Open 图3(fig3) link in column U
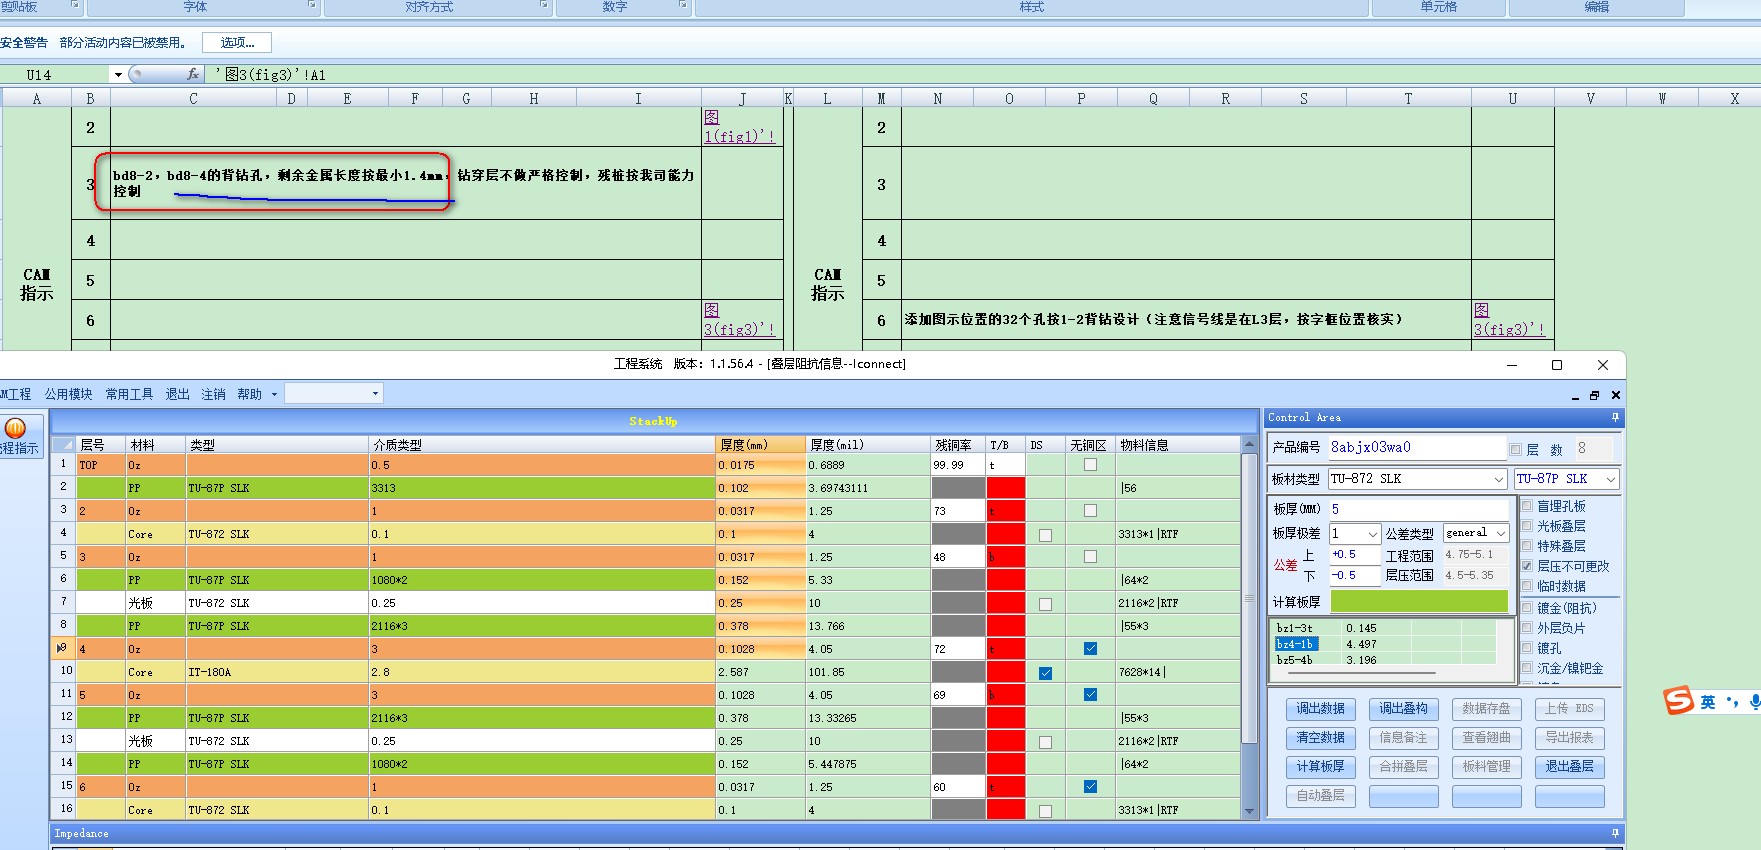This screenshot has width=1761, height=850. coord(1509,320)
